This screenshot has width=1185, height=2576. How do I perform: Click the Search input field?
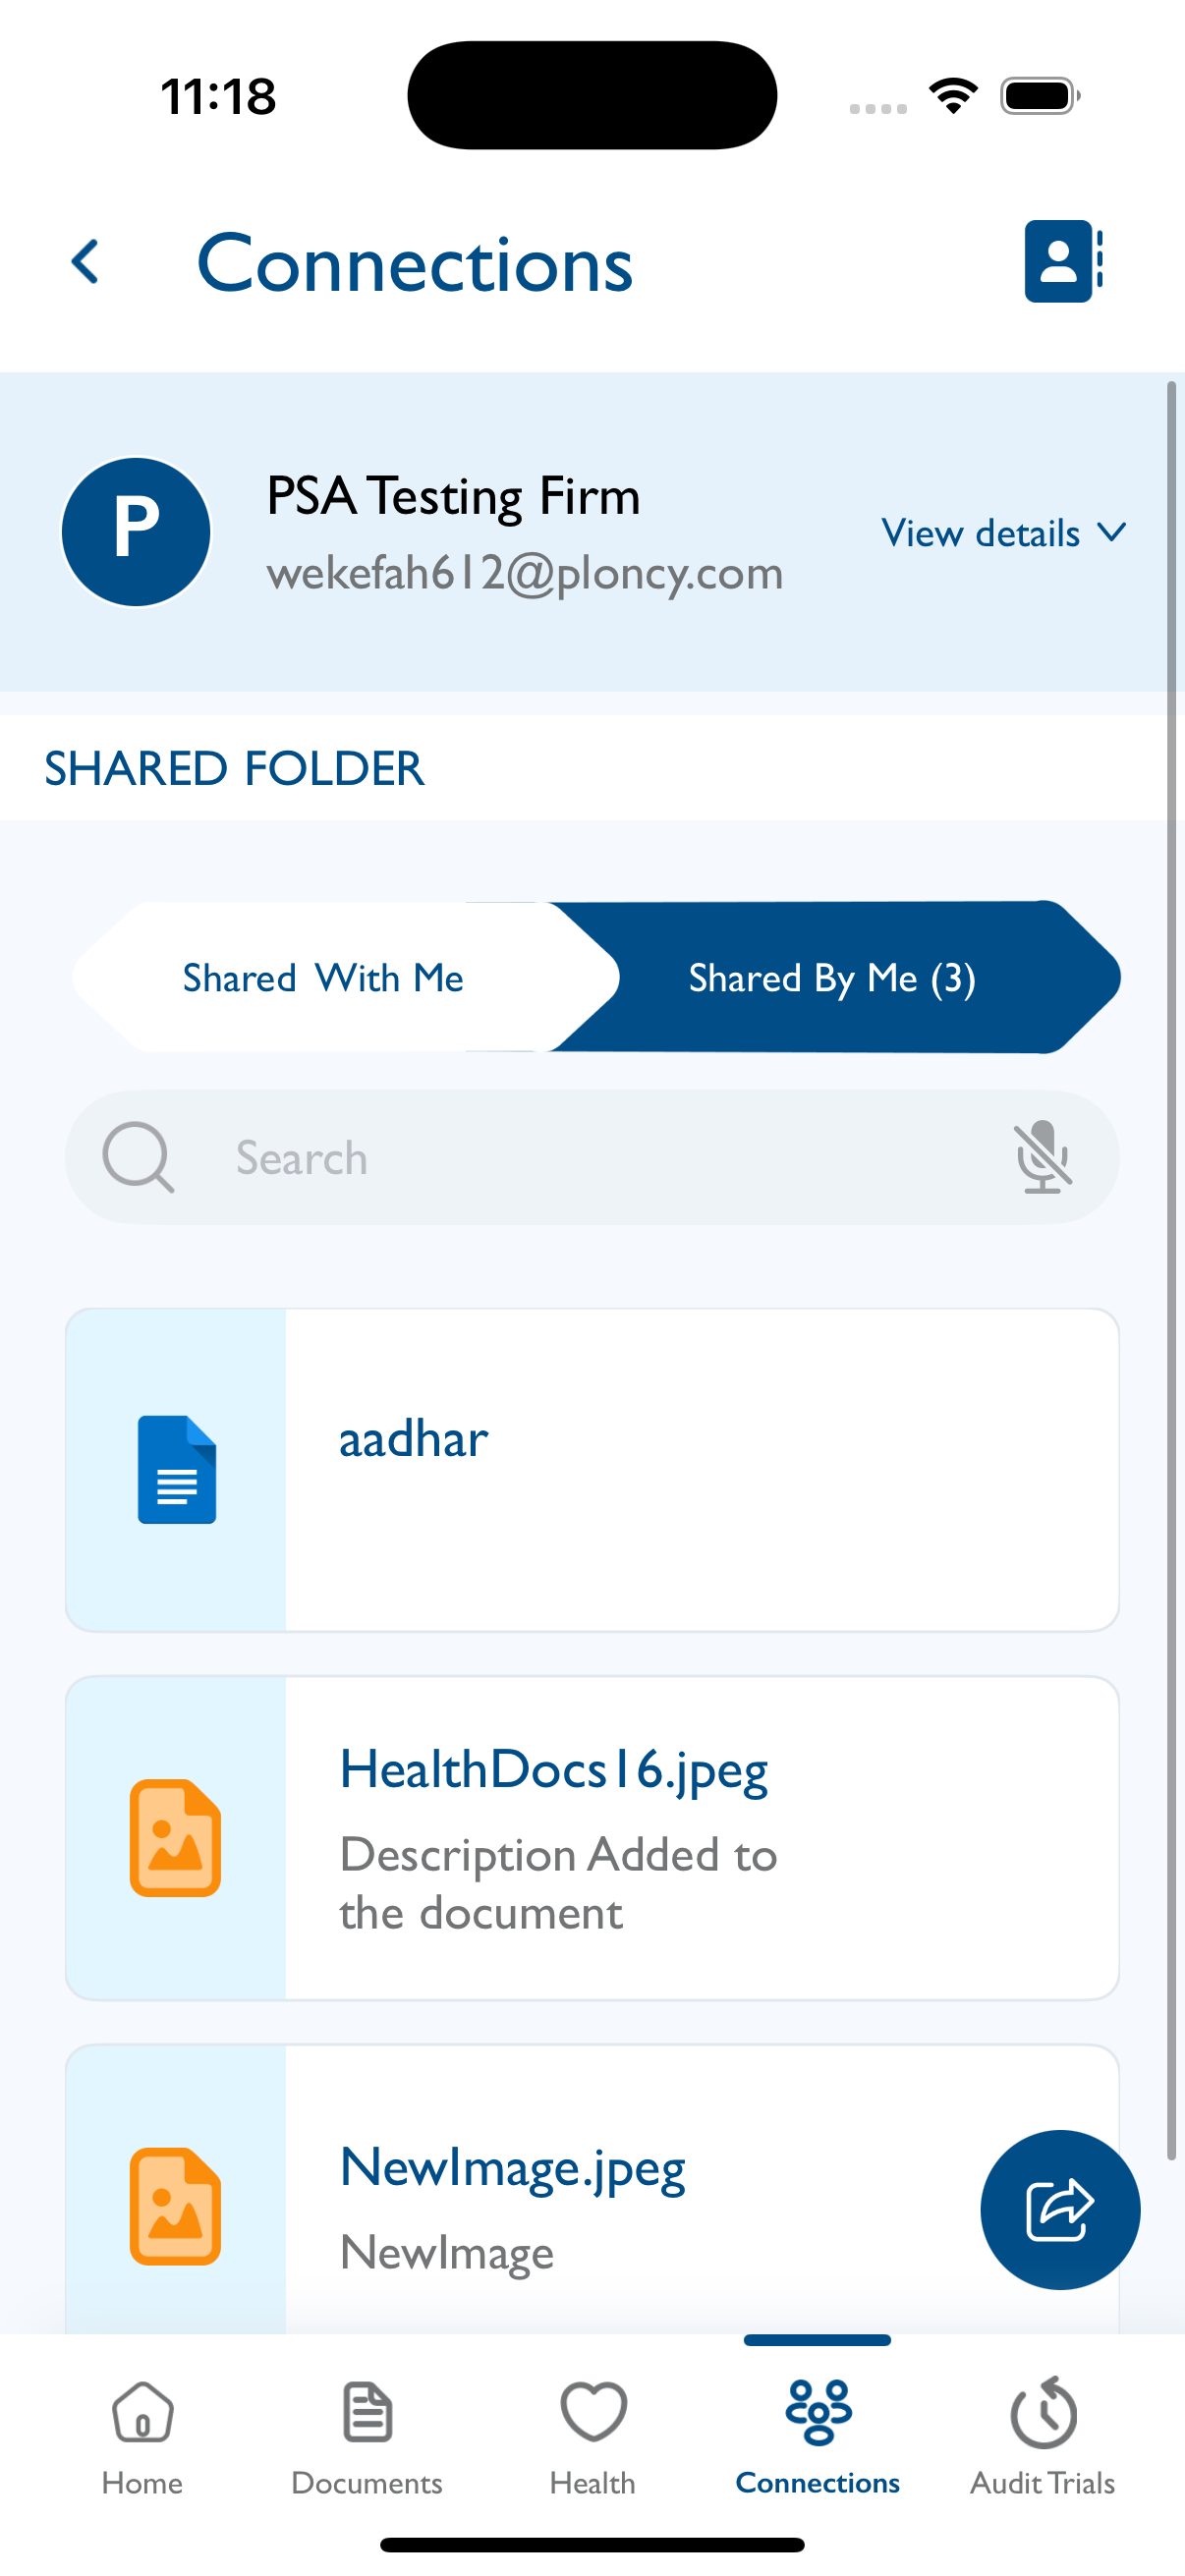point(592,1157)
